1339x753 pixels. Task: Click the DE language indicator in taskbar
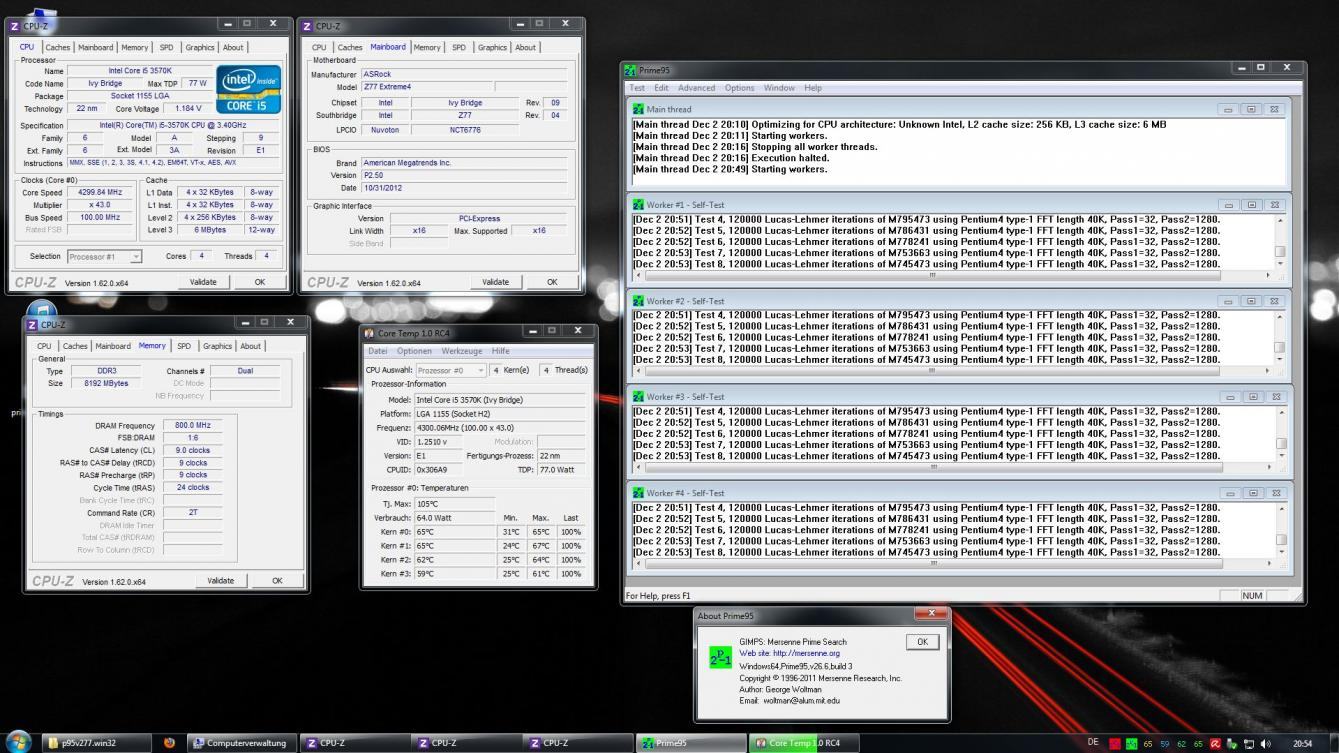tap(1093, 743)
